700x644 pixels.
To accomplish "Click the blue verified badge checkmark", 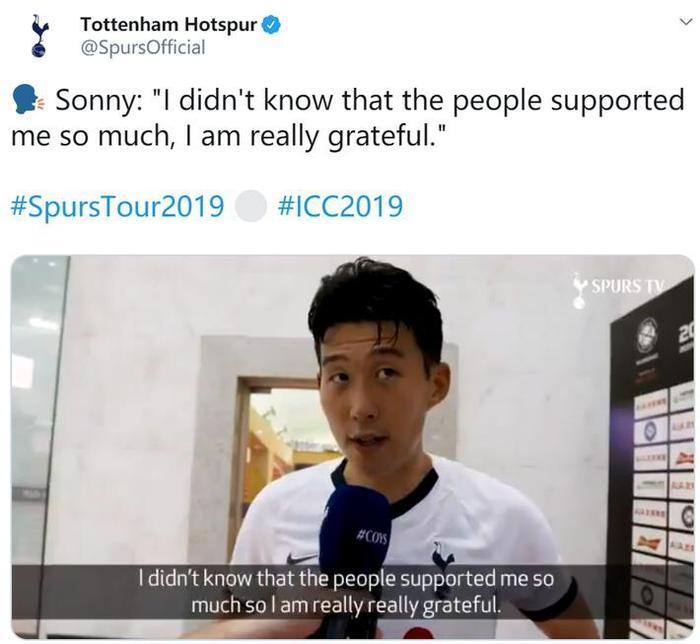I will point(271,25).
